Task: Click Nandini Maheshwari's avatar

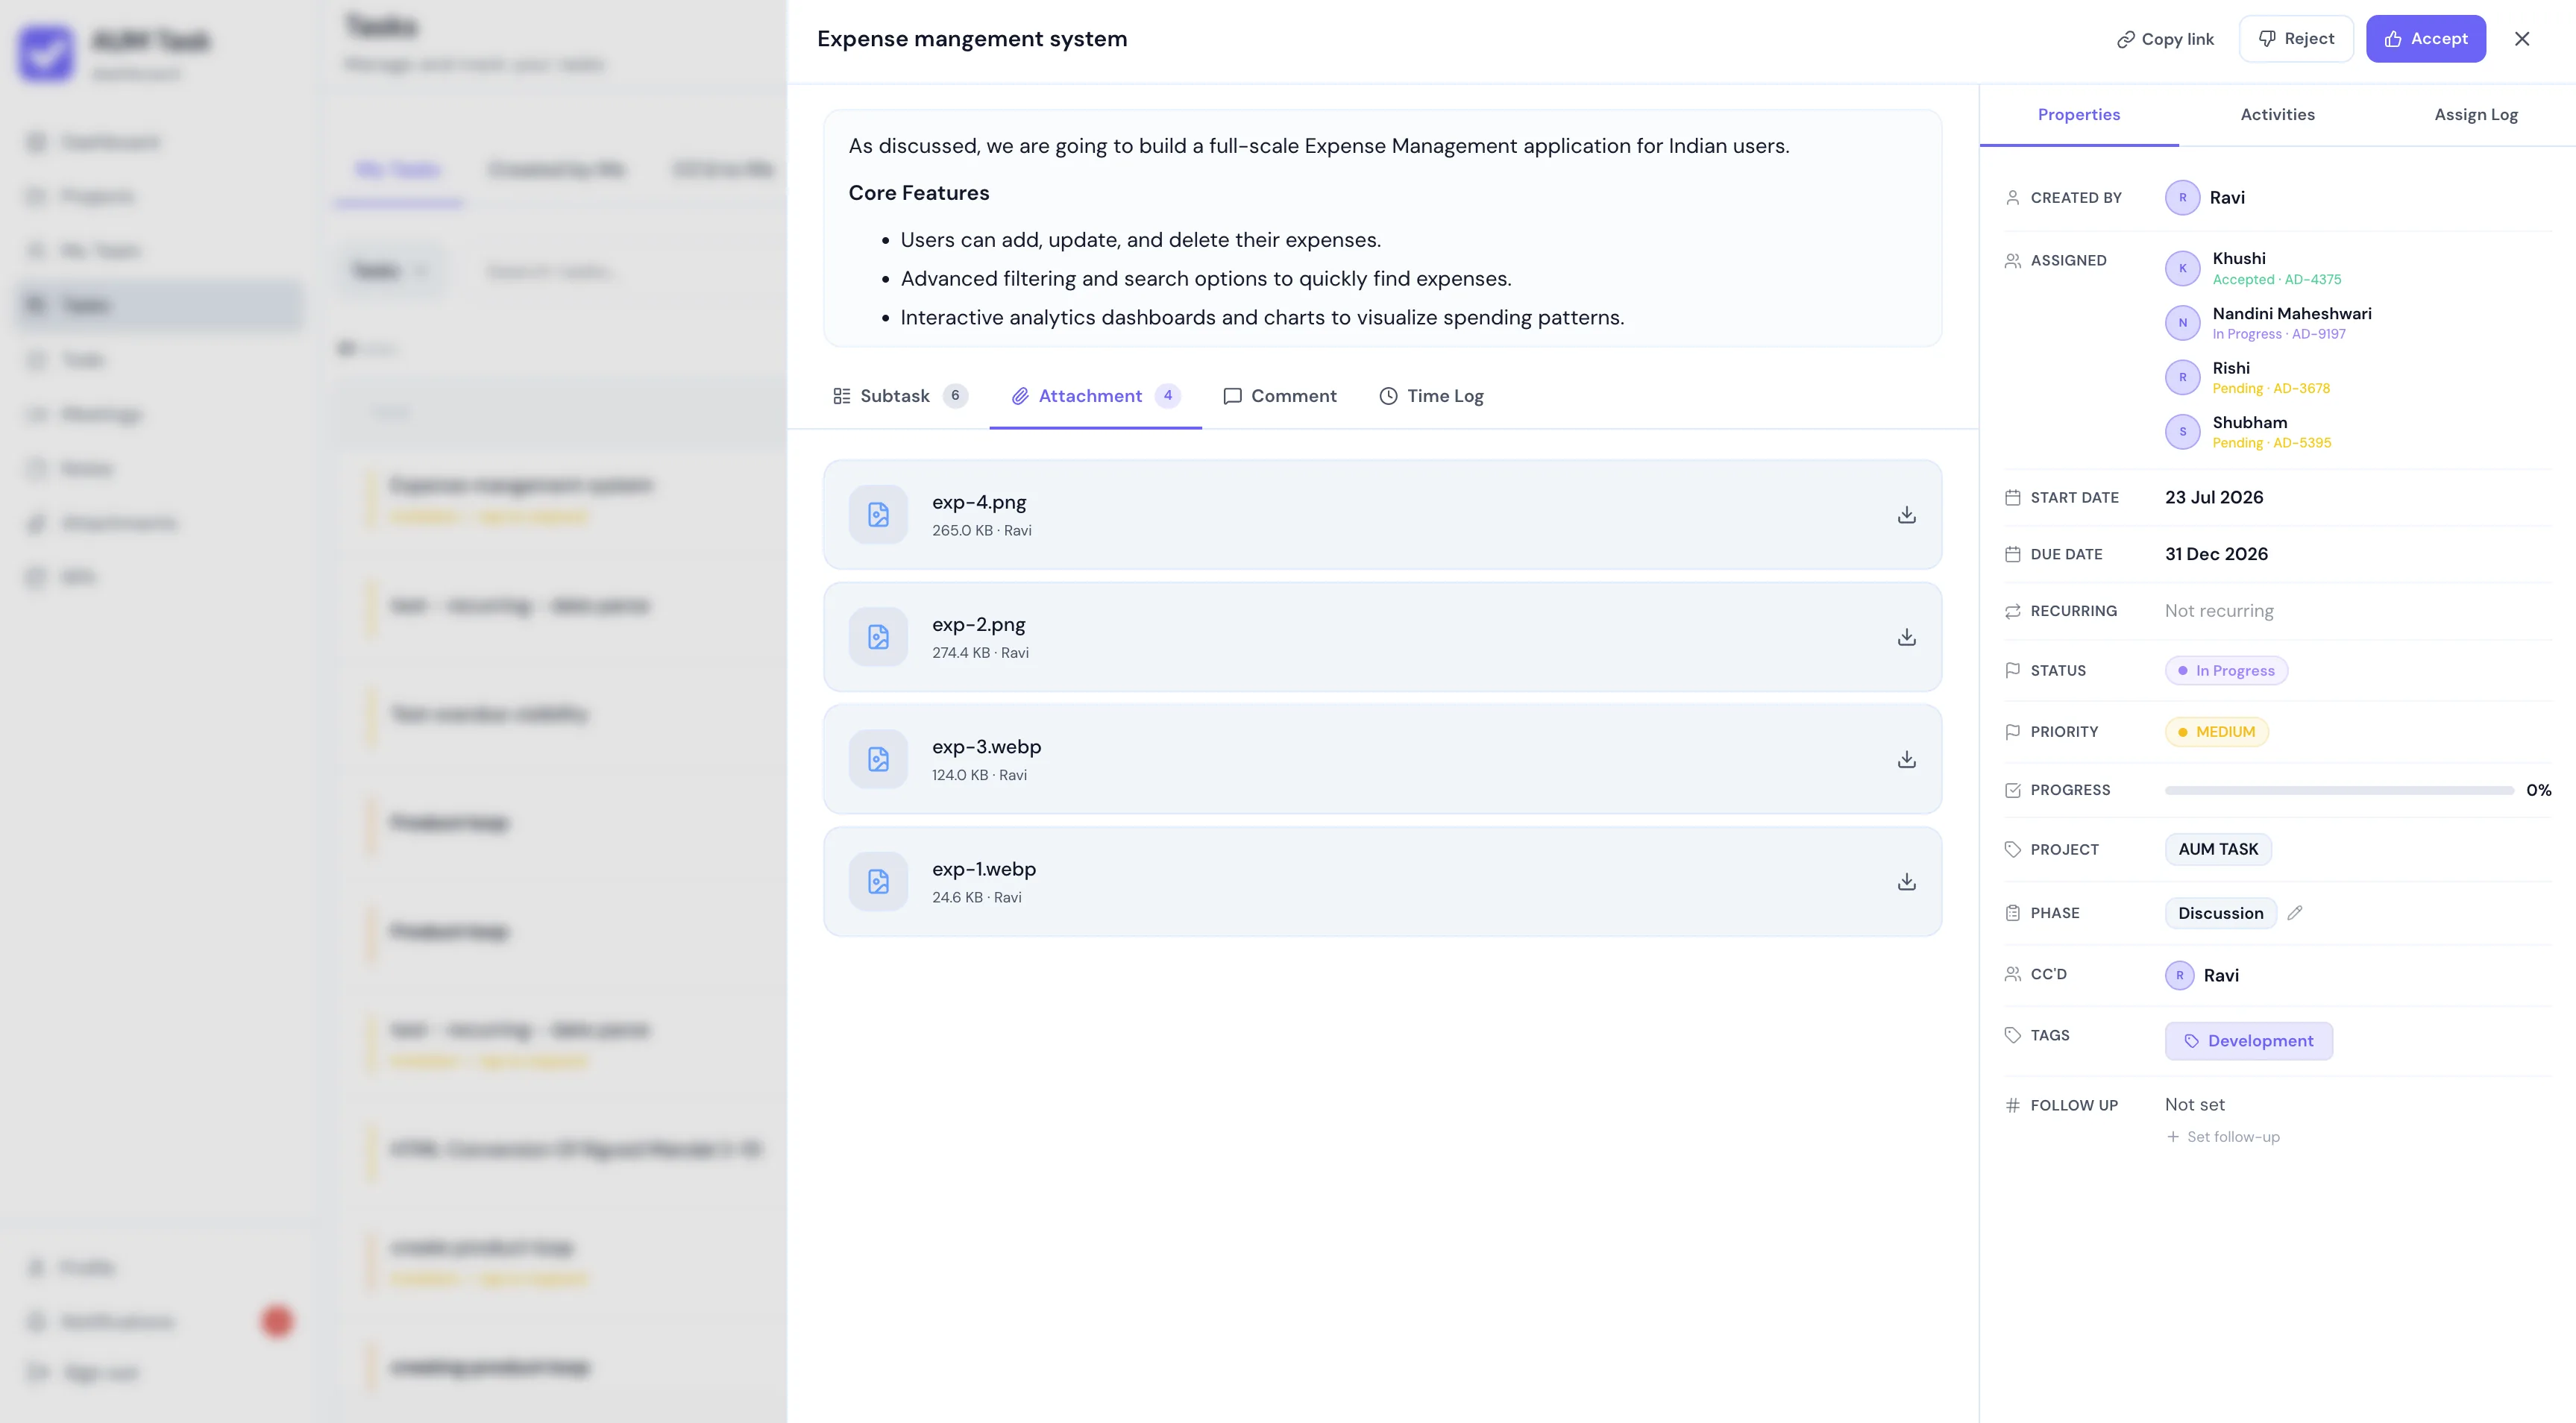Action: pyautogui.click(x=2182, y=323)
